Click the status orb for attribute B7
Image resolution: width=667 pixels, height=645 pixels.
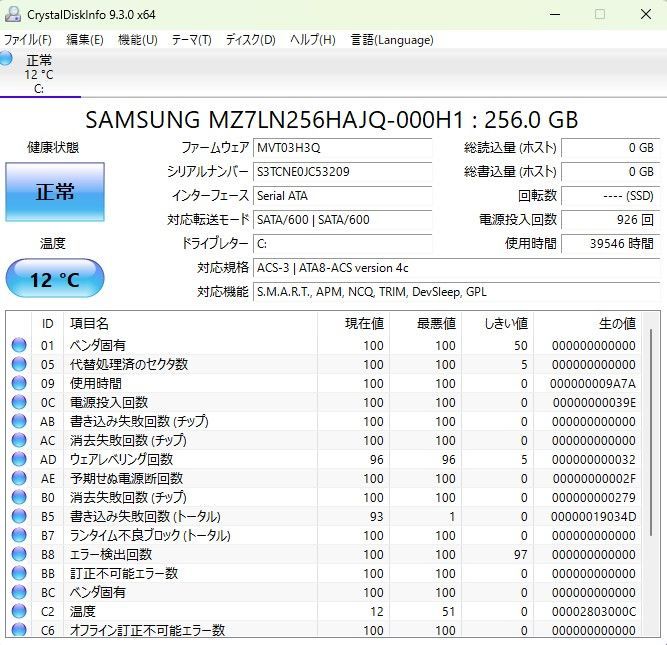[x=19, y=535]
